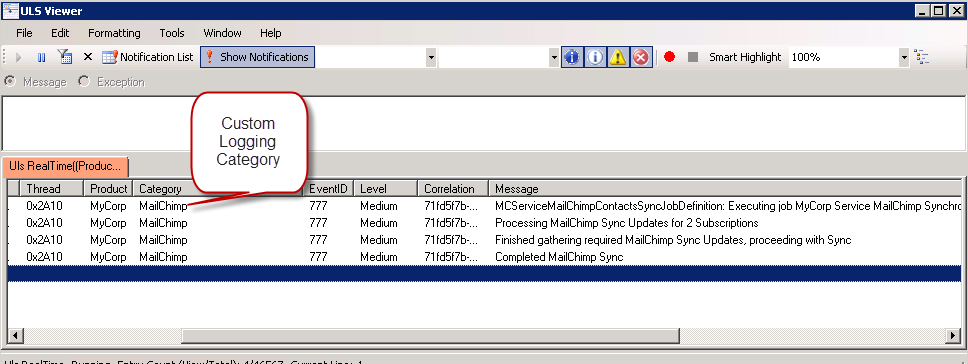Click the message detail text area
This screenshot has height=364, width=968.
point(484,123)
